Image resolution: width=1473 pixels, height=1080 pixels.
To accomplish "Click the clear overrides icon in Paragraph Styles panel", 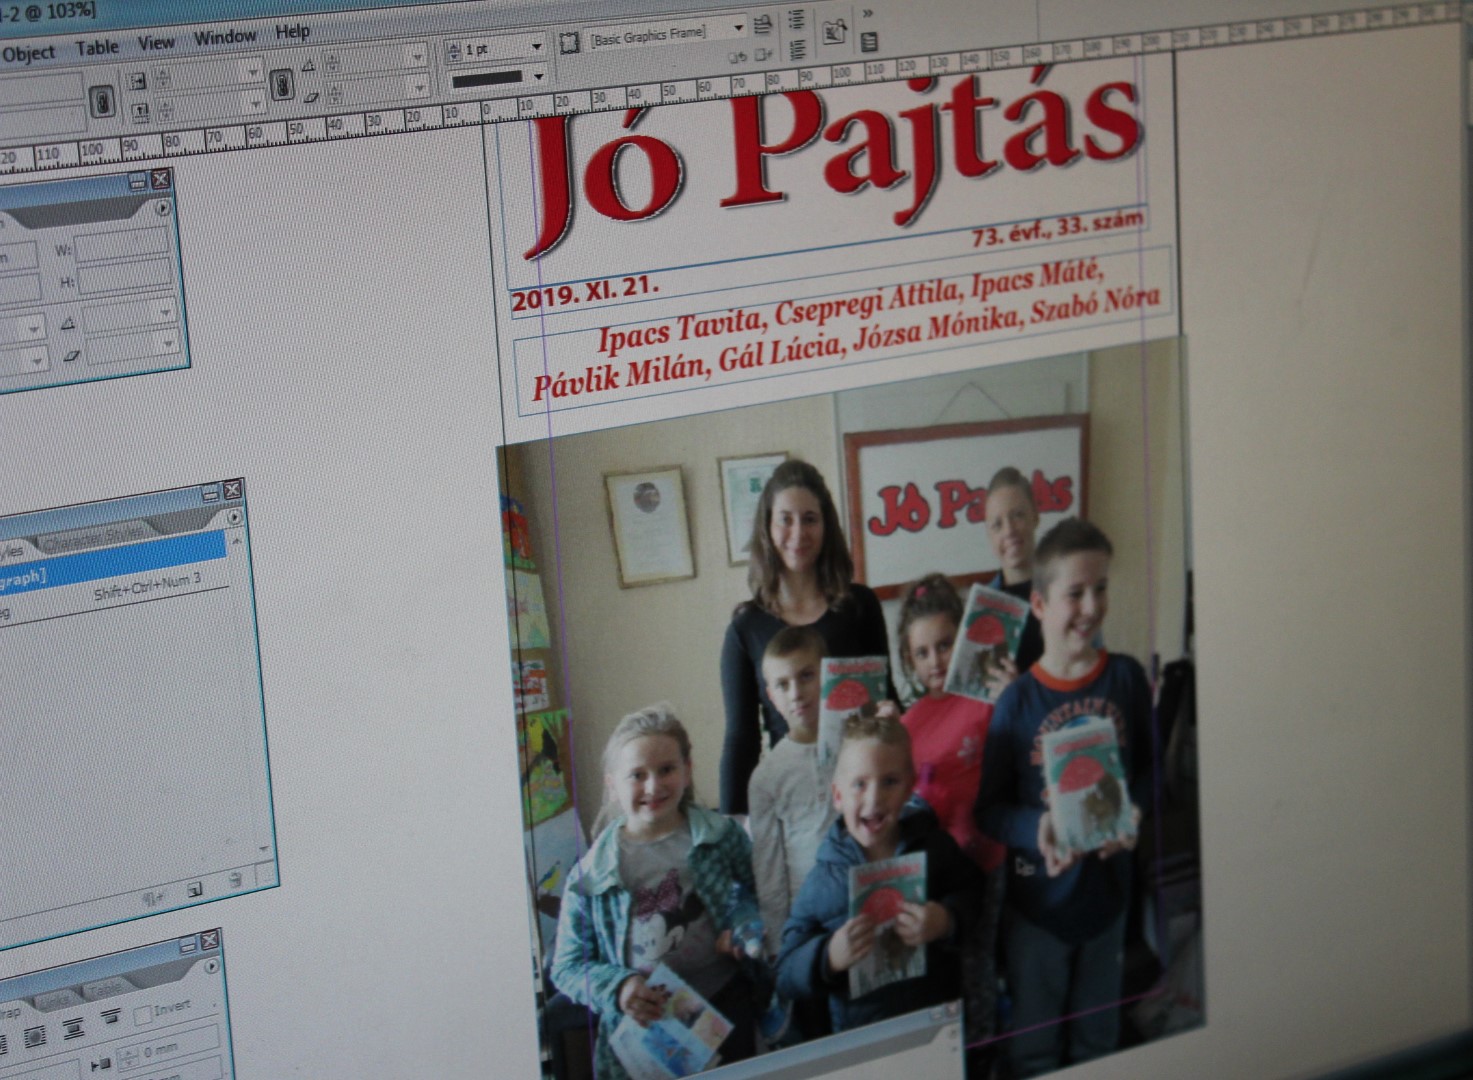I will pos(153,897).
